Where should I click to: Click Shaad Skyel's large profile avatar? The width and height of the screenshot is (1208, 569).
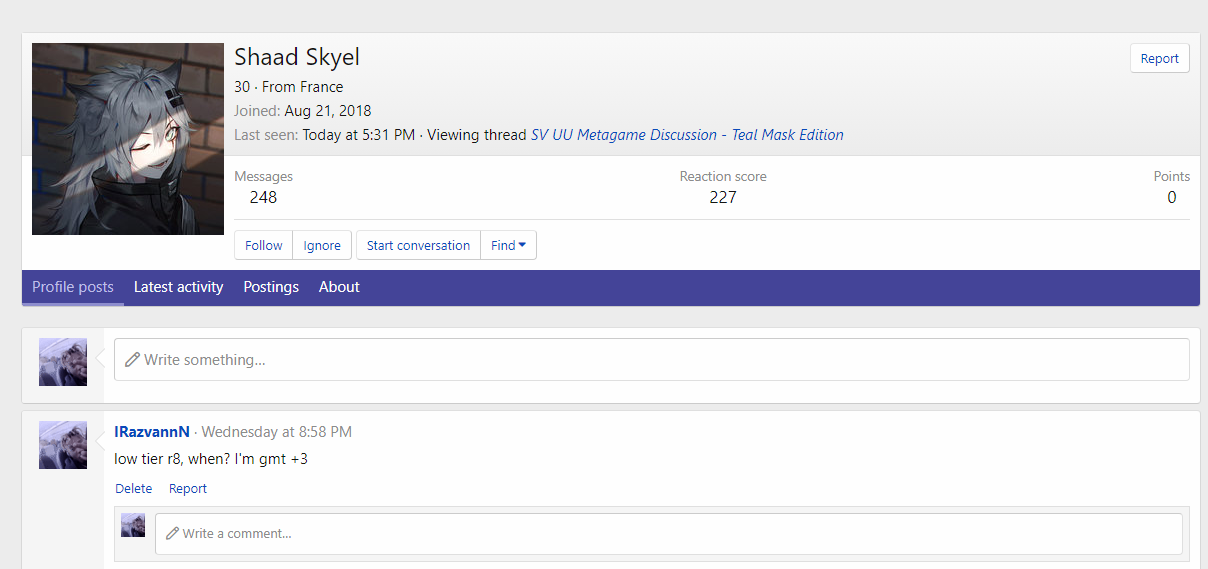(x=128, y=139)
